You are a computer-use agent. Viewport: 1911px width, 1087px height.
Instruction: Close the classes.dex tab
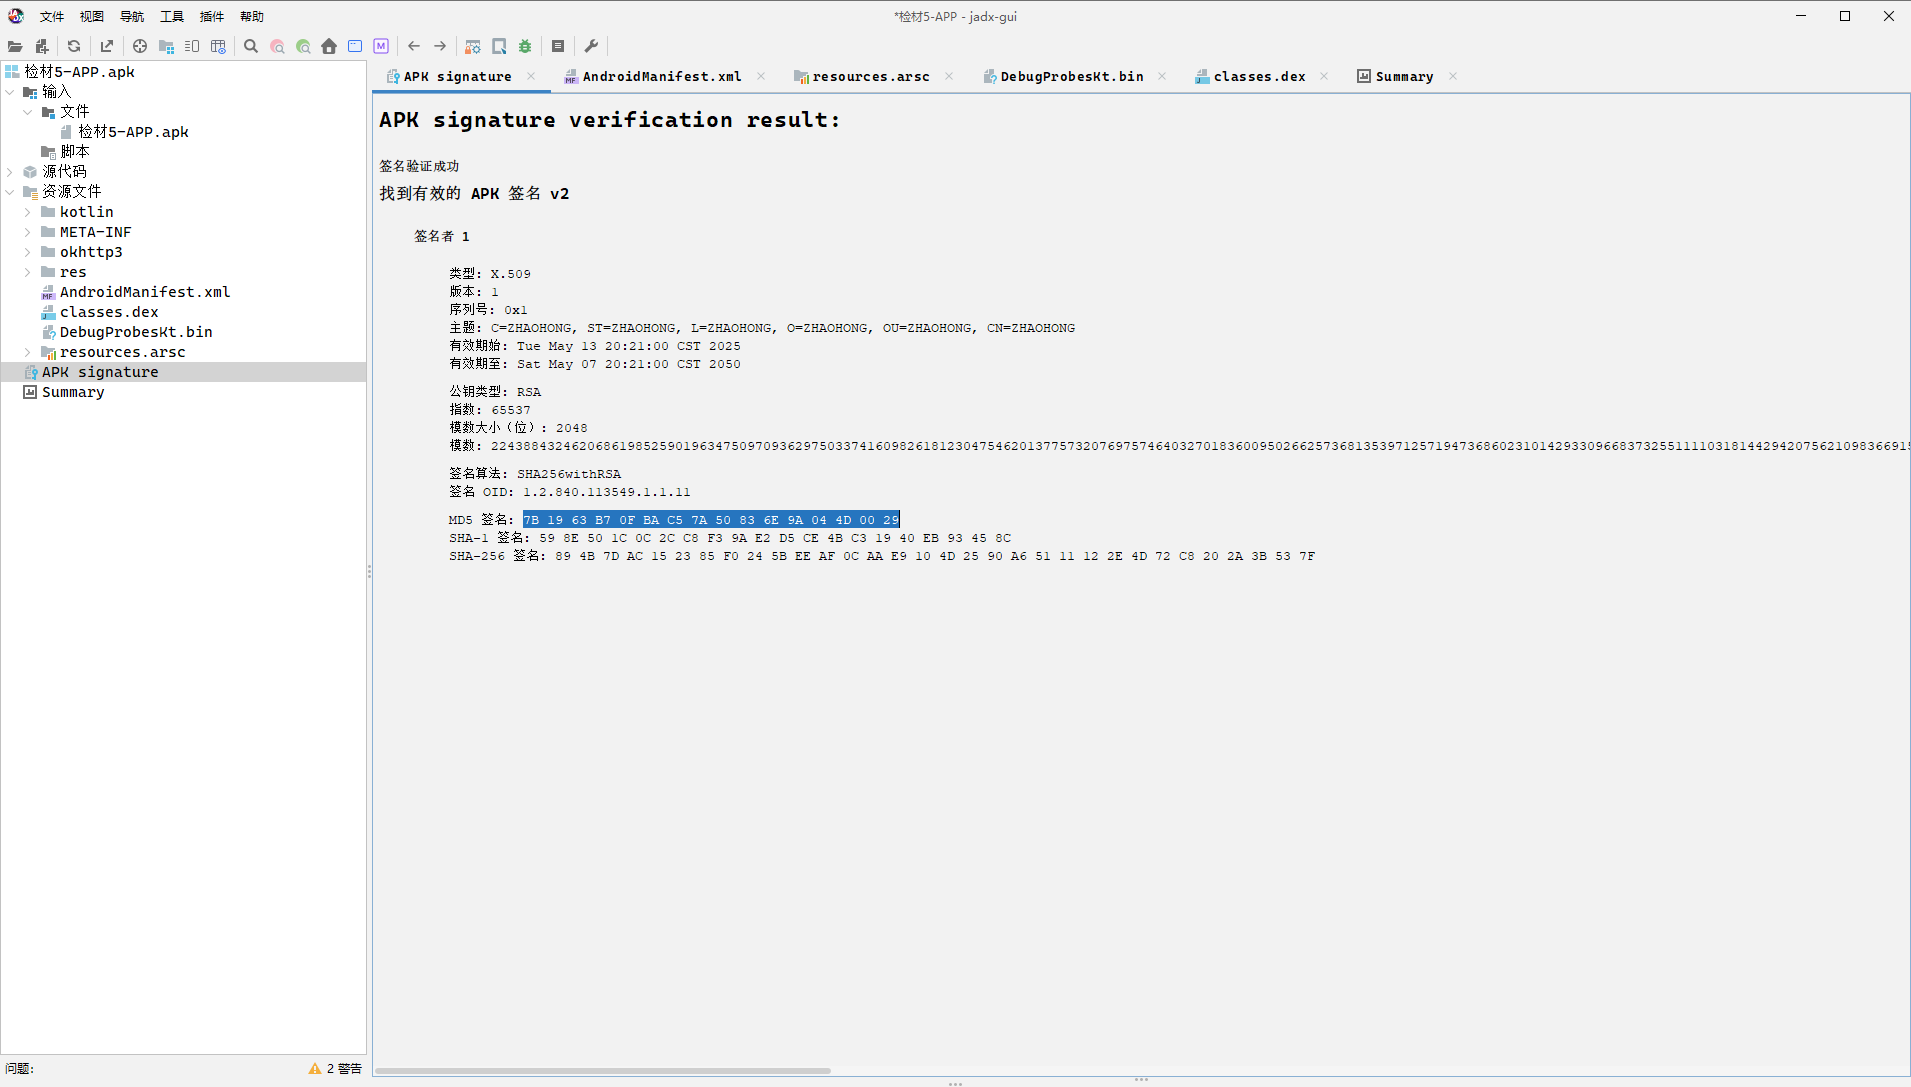pos(1324,76)
